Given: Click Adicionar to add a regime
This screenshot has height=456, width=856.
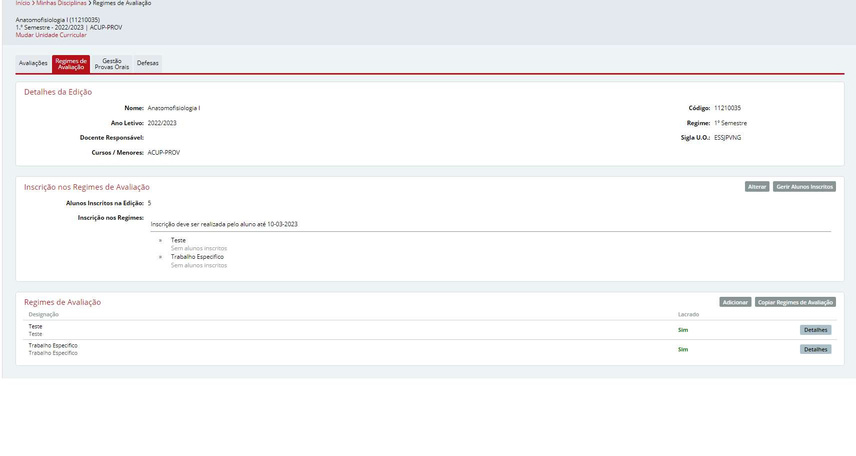Looking at the screenshot, I should coord(735,302).
